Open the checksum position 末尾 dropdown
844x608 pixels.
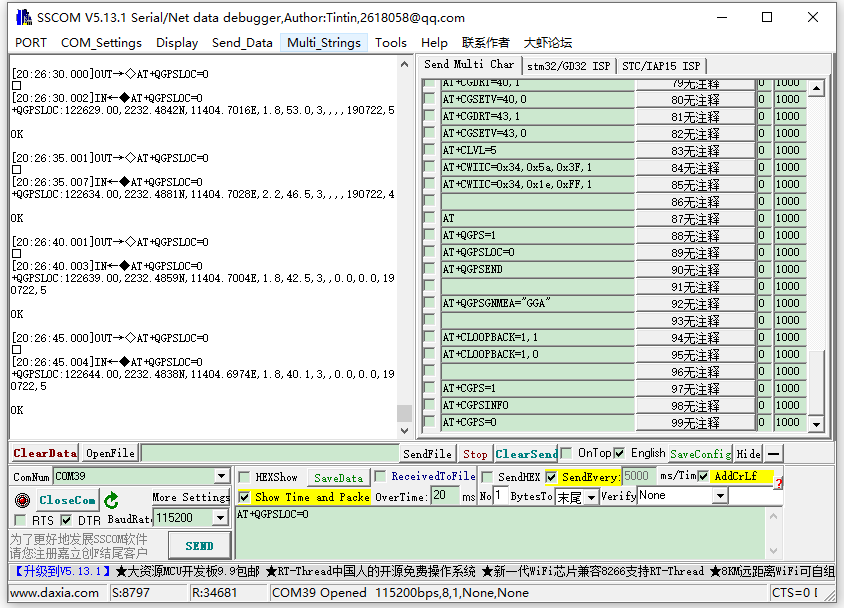(591, 497)
